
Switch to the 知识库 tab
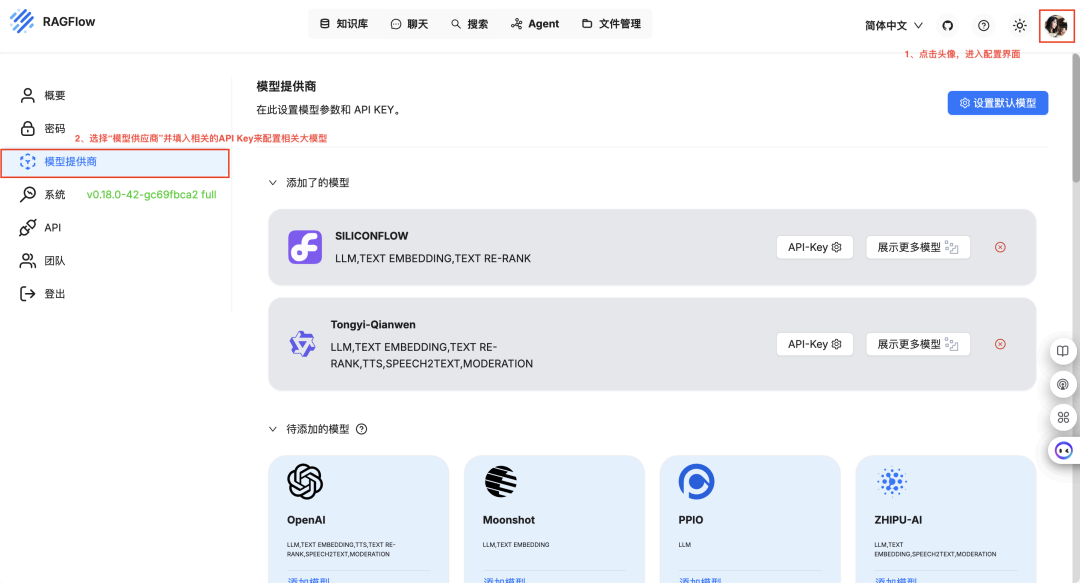pyautogui.click(x=344, y=24)
